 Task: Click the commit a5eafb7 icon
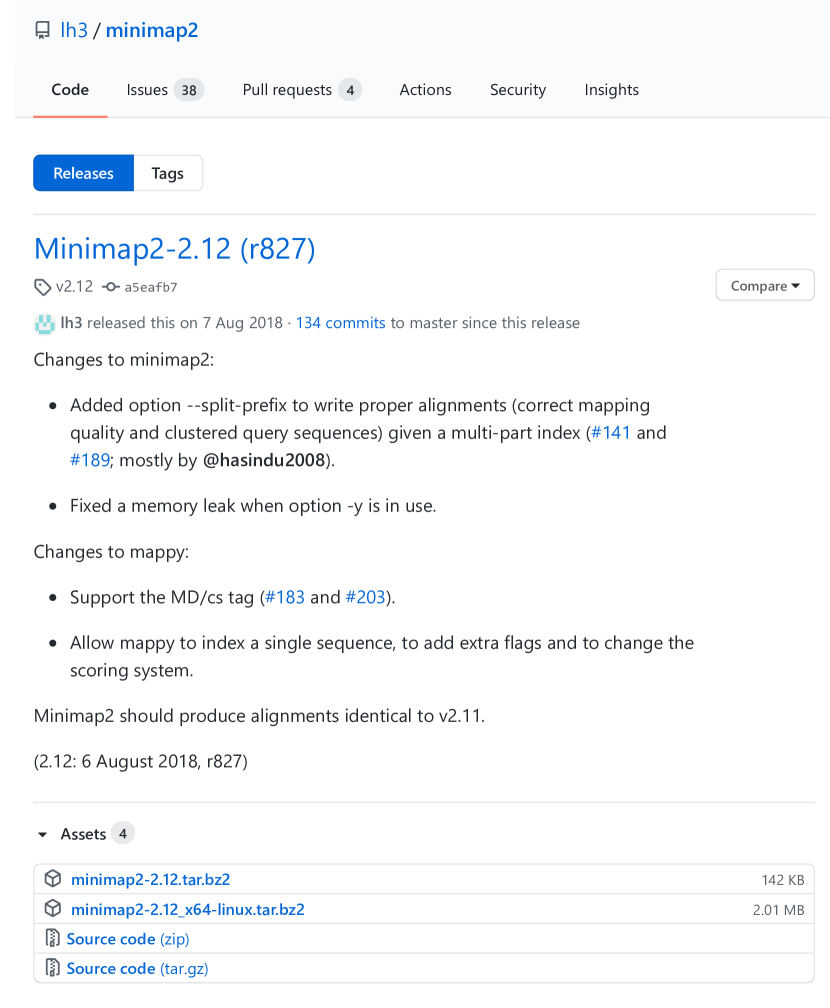click(x=111, y=287)
